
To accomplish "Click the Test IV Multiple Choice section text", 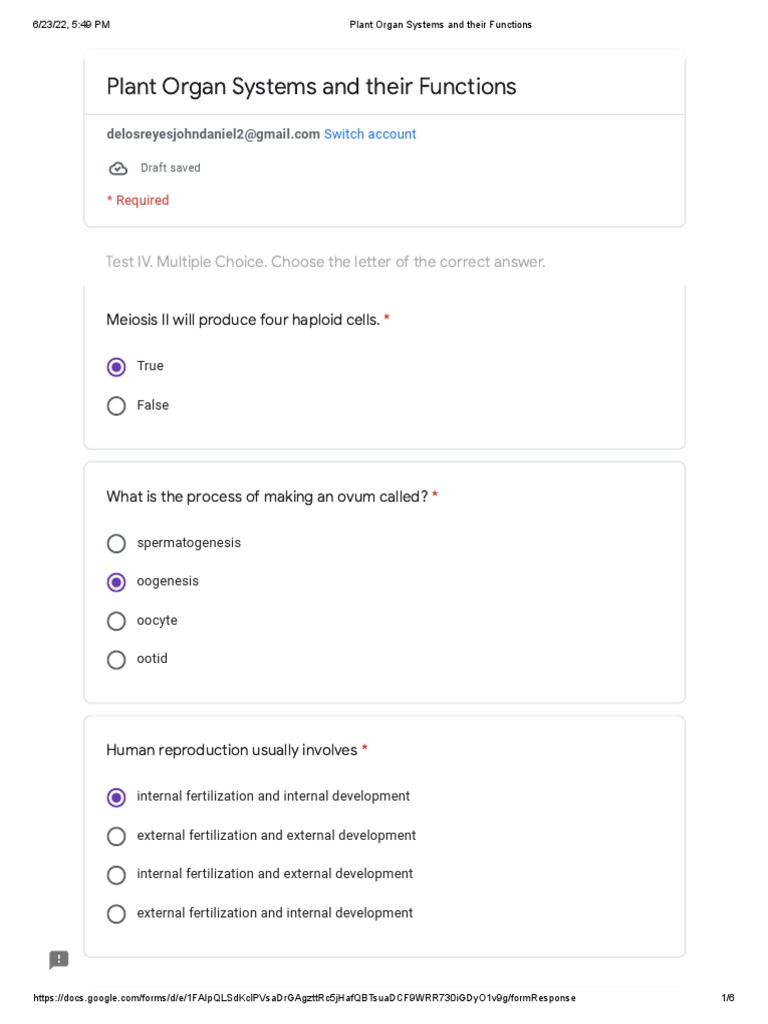I will click(325, 262).
